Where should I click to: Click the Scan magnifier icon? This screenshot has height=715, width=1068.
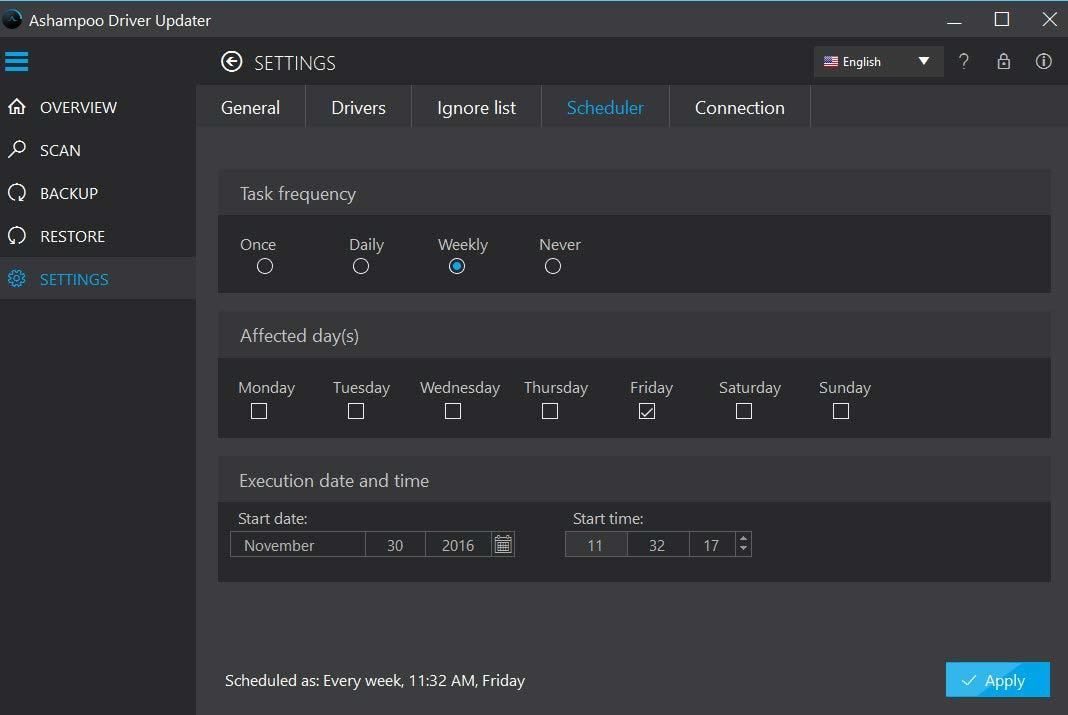(17, 150)
